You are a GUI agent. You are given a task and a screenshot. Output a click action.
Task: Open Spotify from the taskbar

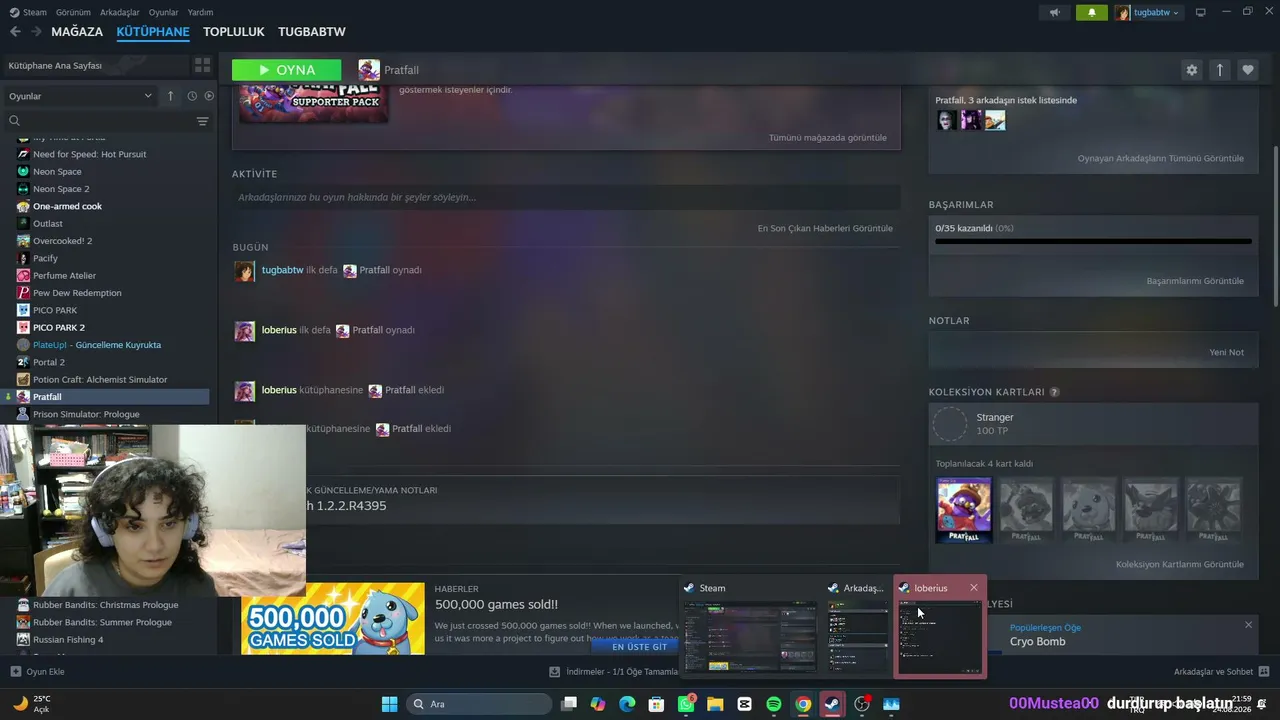point(773,704)
